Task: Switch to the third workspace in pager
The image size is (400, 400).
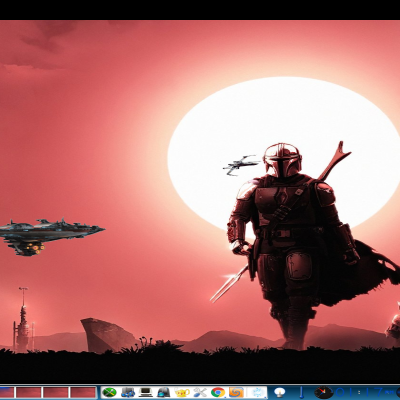Action: click(x=56, y=392)
